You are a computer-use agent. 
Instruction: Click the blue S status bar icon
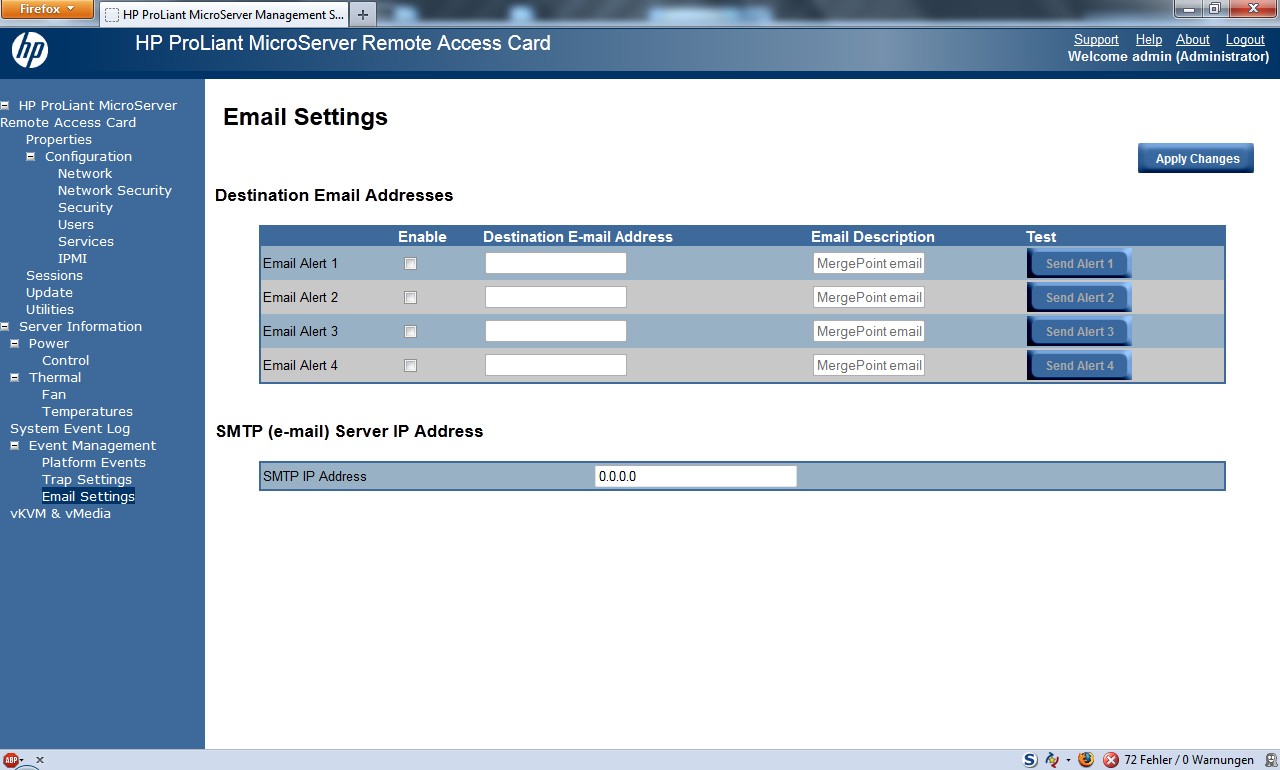[x=1030, y=760]
